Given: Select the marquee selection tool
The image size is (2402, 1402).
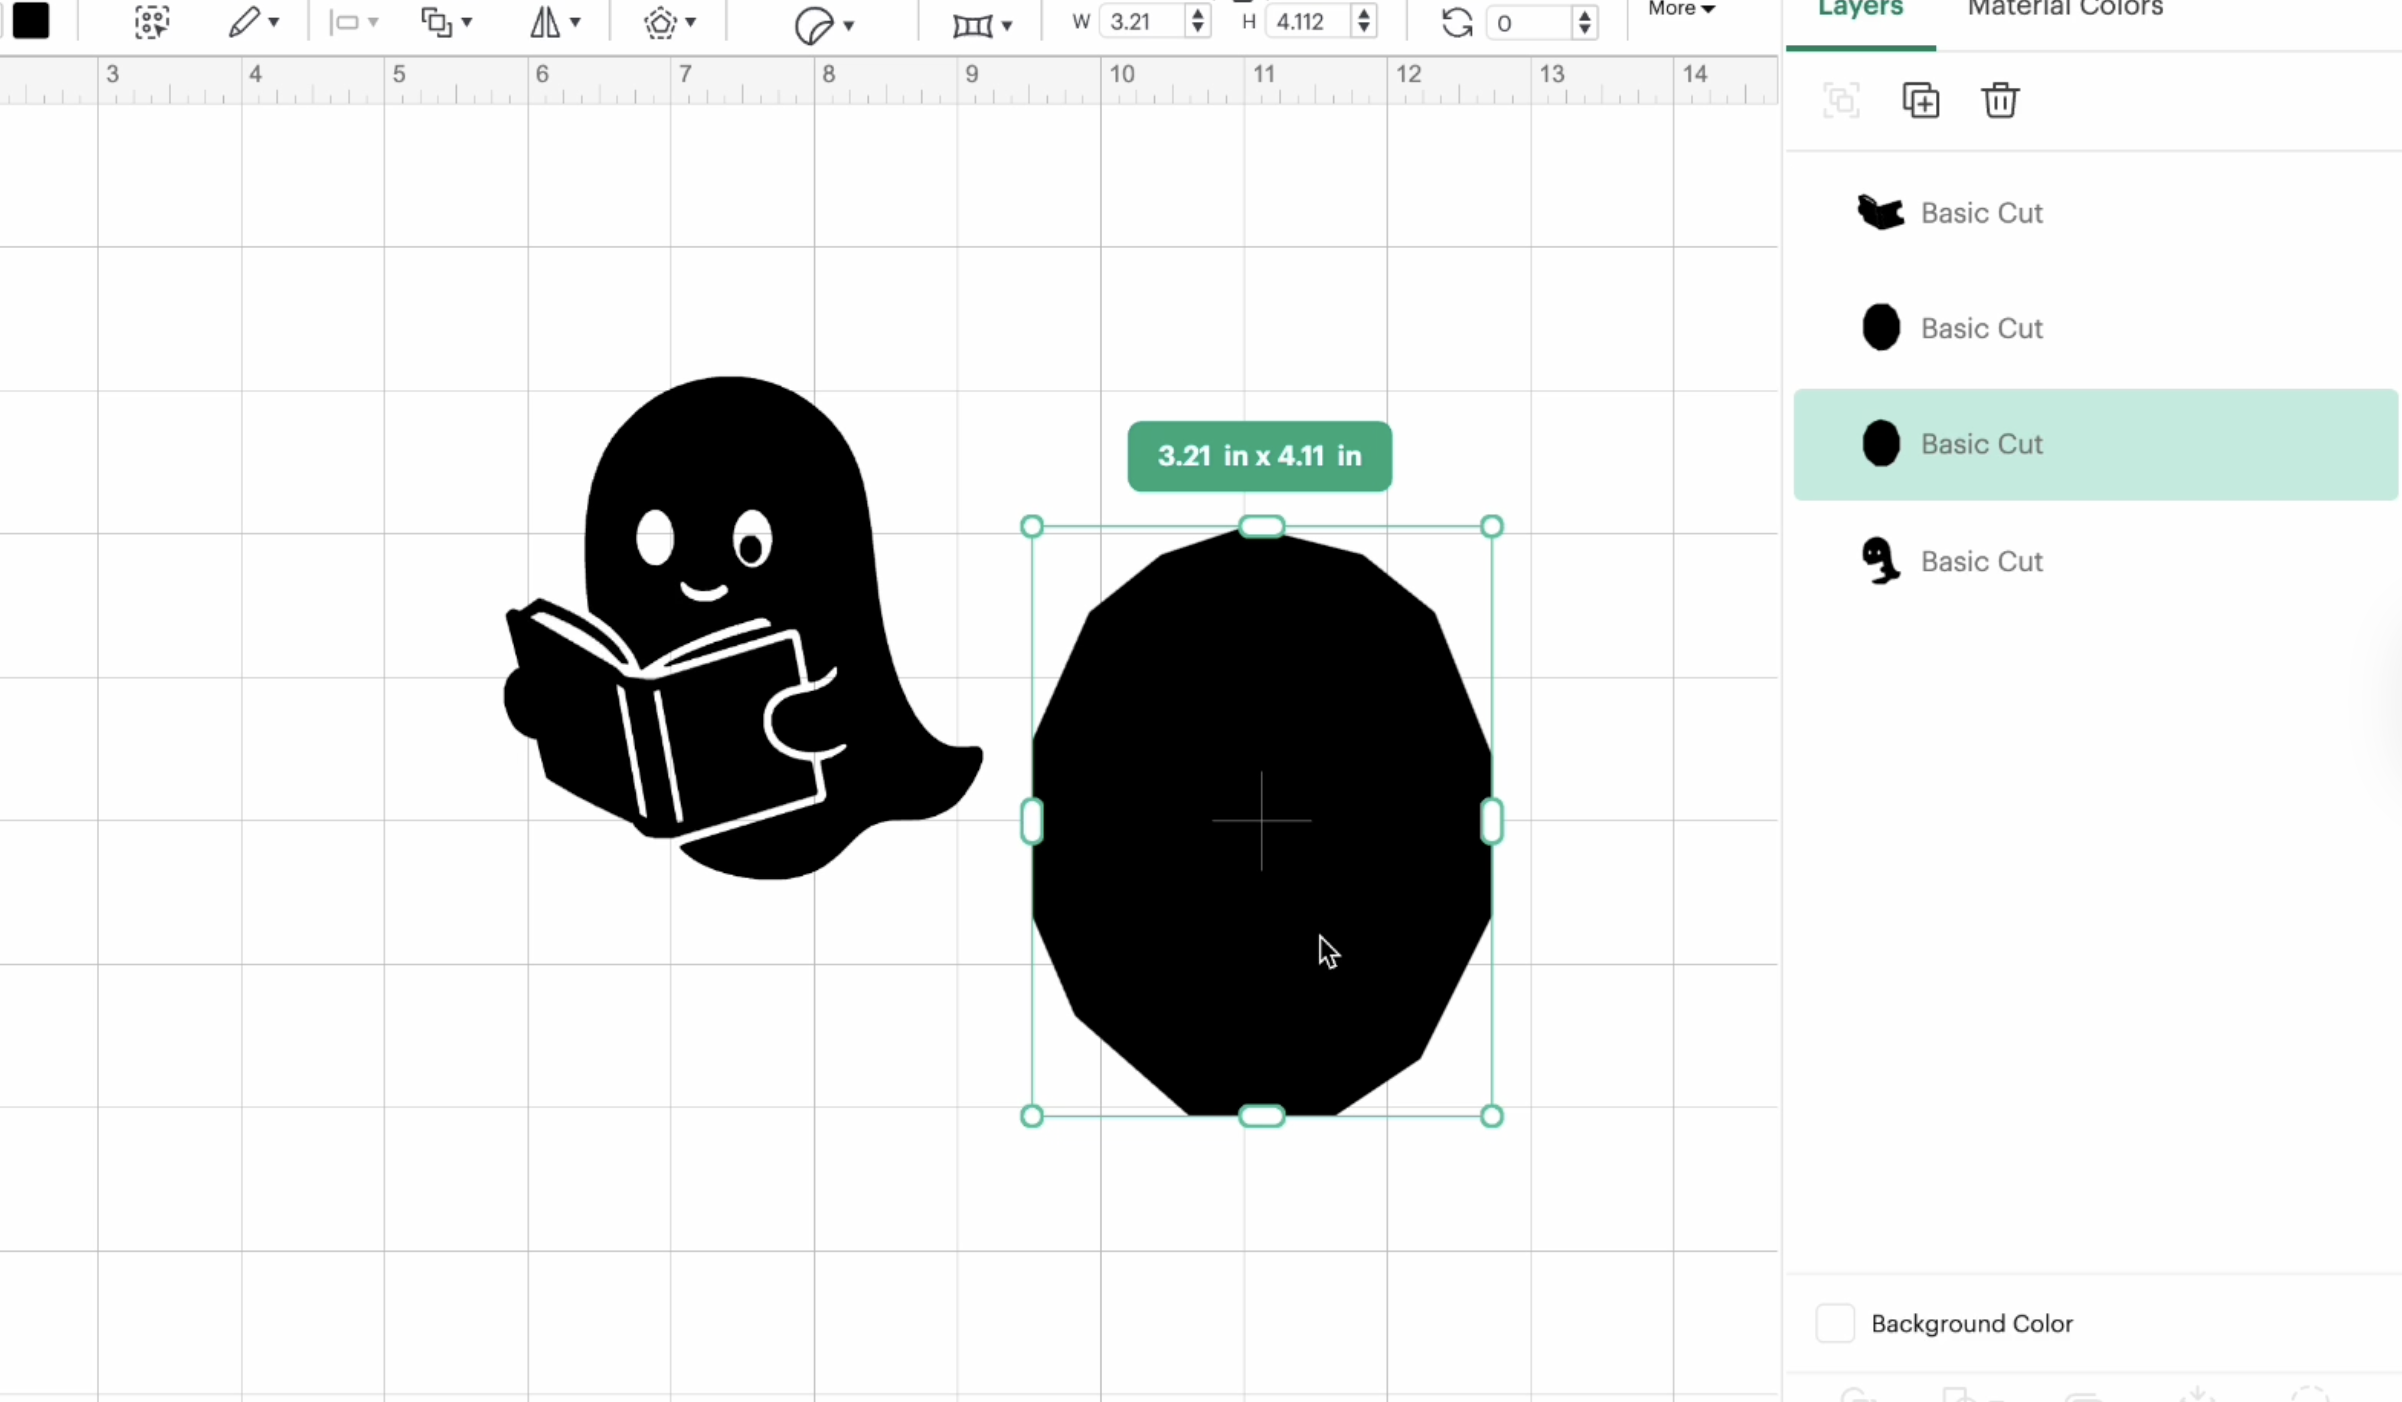Looking at the screenshot, I should pyautogui.click(x=150, y=22).
